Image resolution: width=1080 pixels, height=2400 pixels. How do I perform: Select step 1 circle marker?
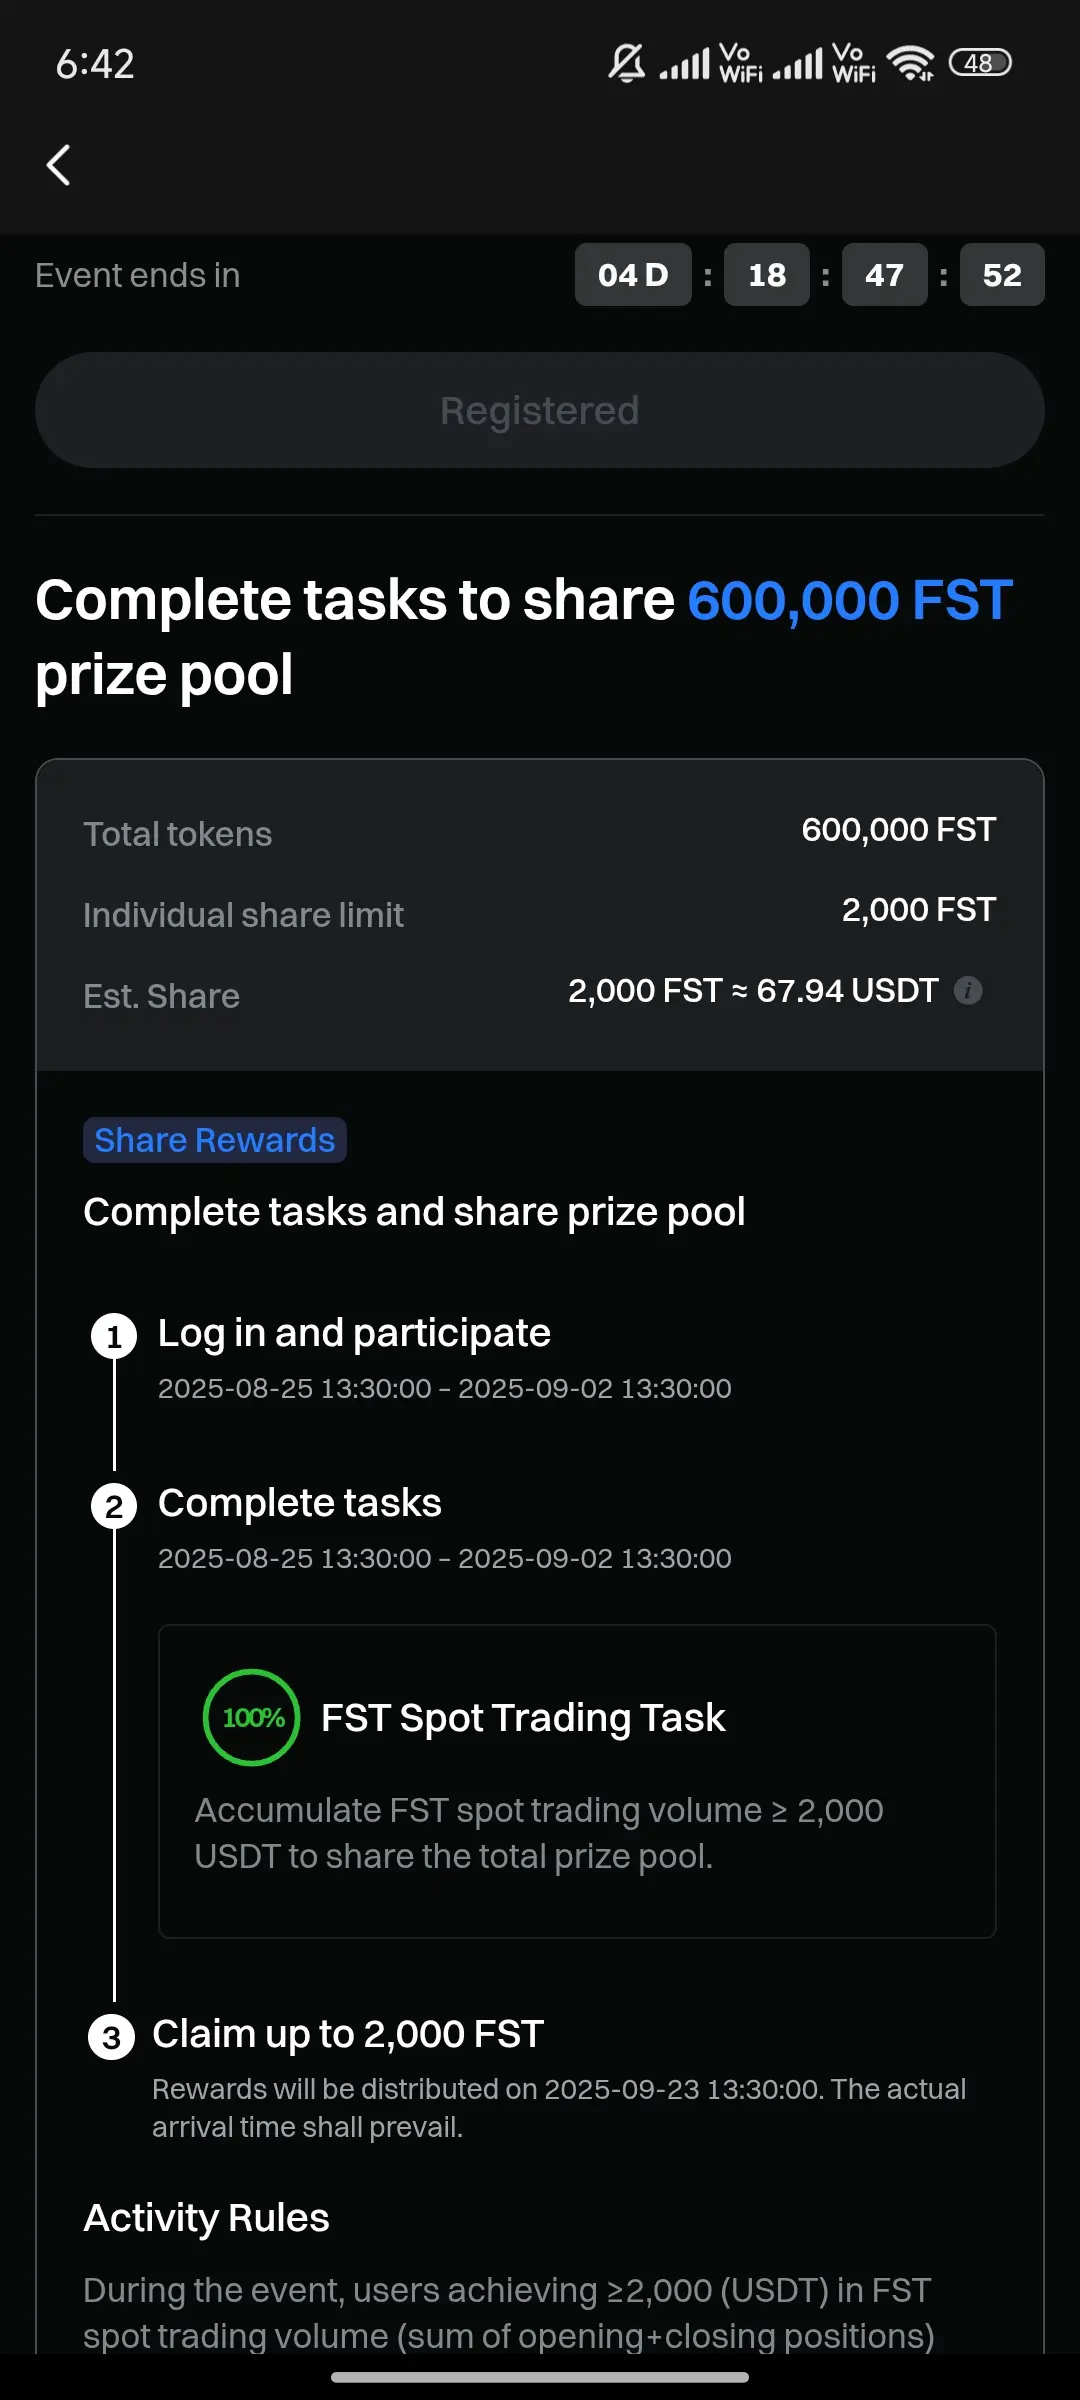pos(114,1336)
